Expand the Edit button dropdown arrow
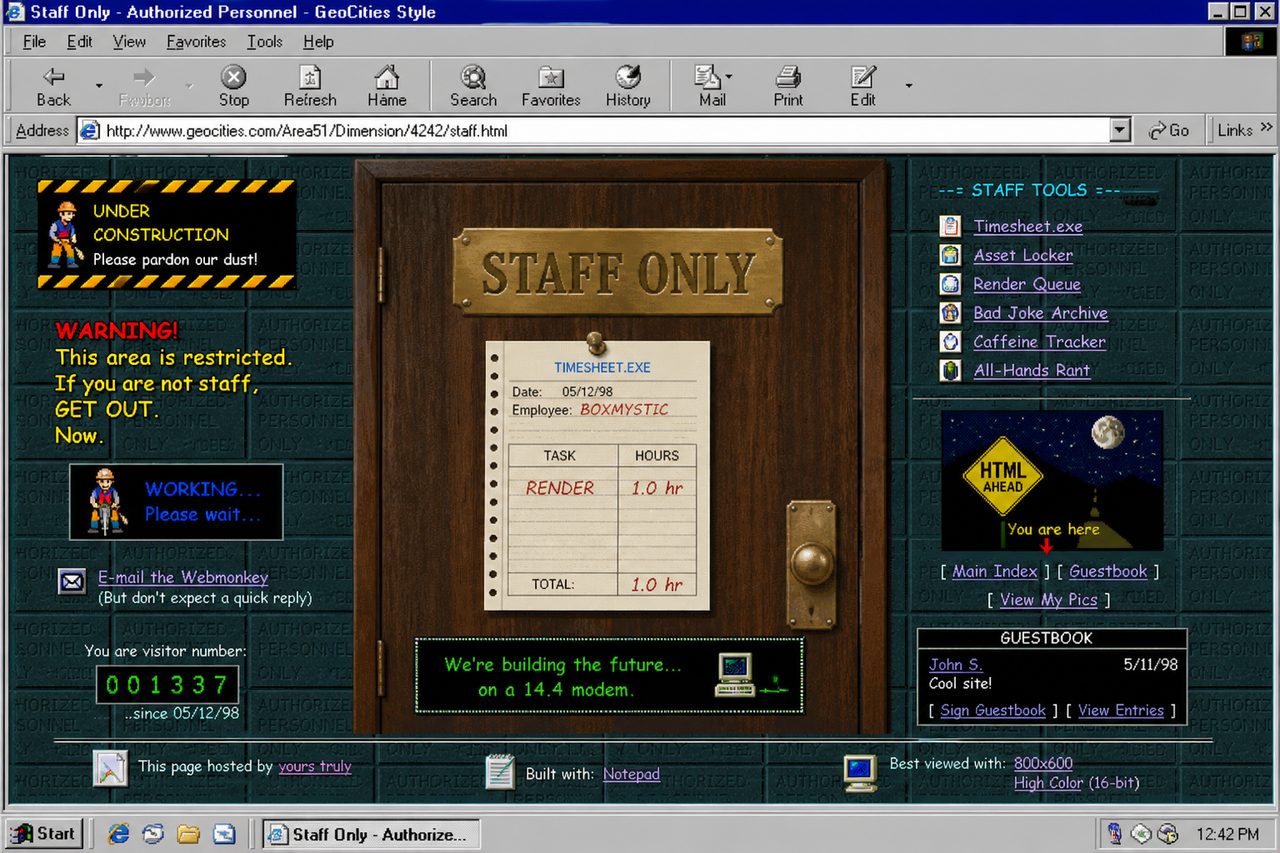The height and width of the screenshot is (853, 1280). (908, 86)
